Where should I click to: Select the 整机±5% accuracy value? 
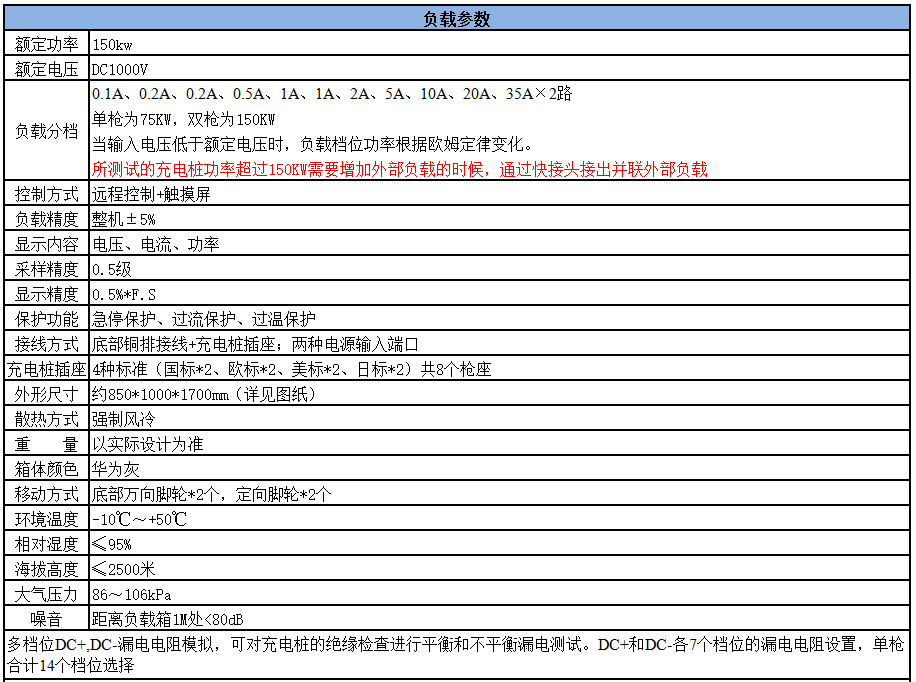coord(124,220)
